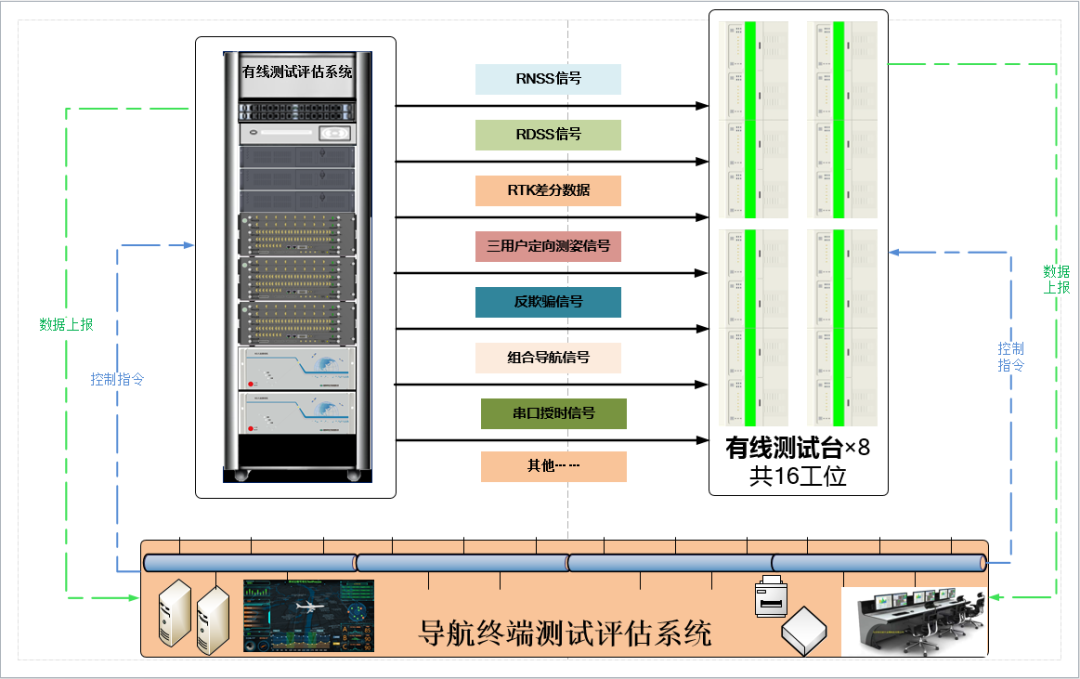The image size is (1080, 679).
Task: Select the bottom-left test bench panel
Action: tap(754, 328)
